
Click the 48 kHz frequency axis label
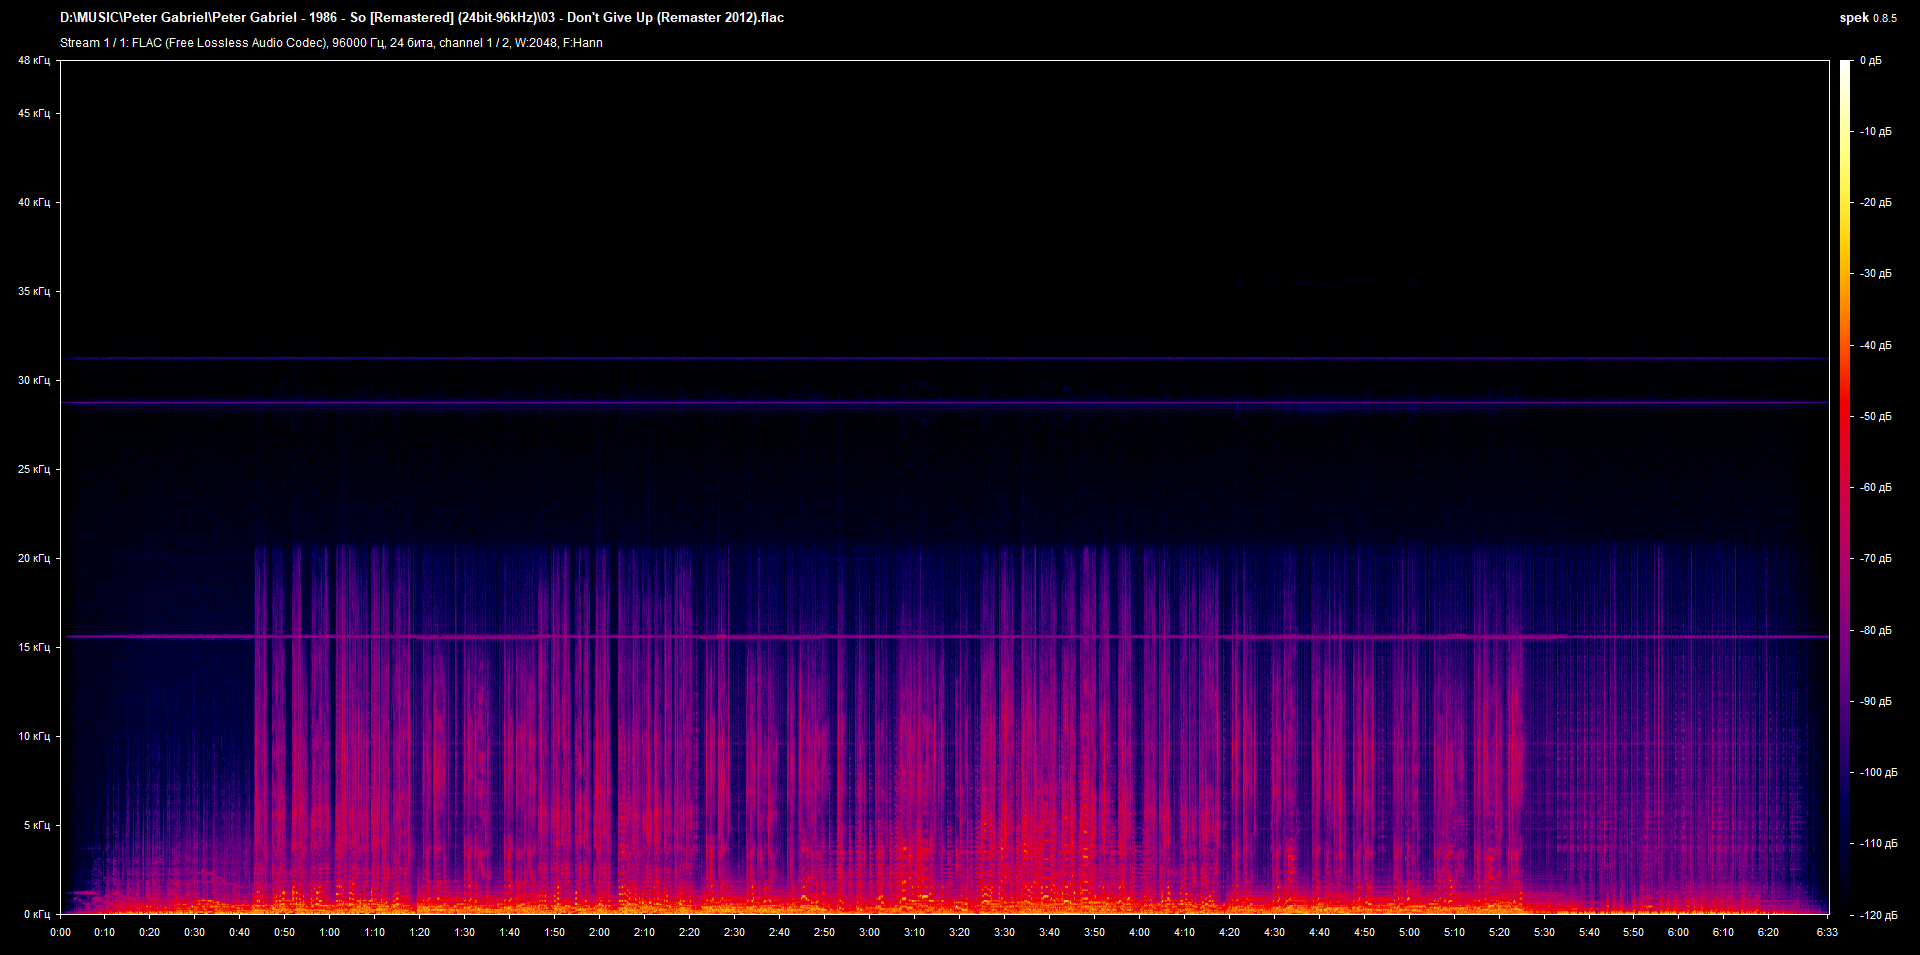pos(33,61)
